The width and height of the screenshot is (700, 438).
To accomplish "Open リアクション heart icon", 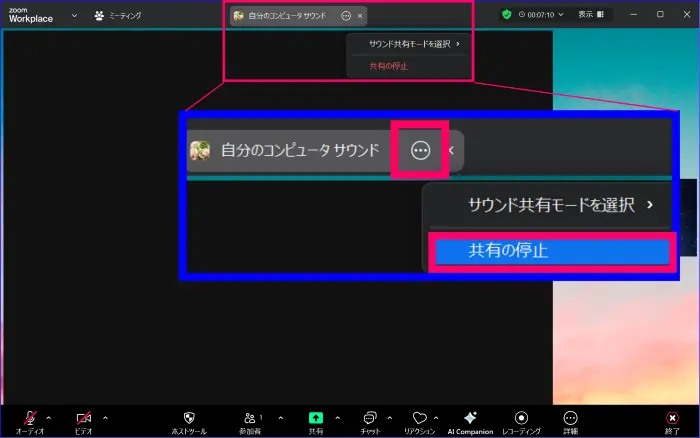I will (419, 418).
